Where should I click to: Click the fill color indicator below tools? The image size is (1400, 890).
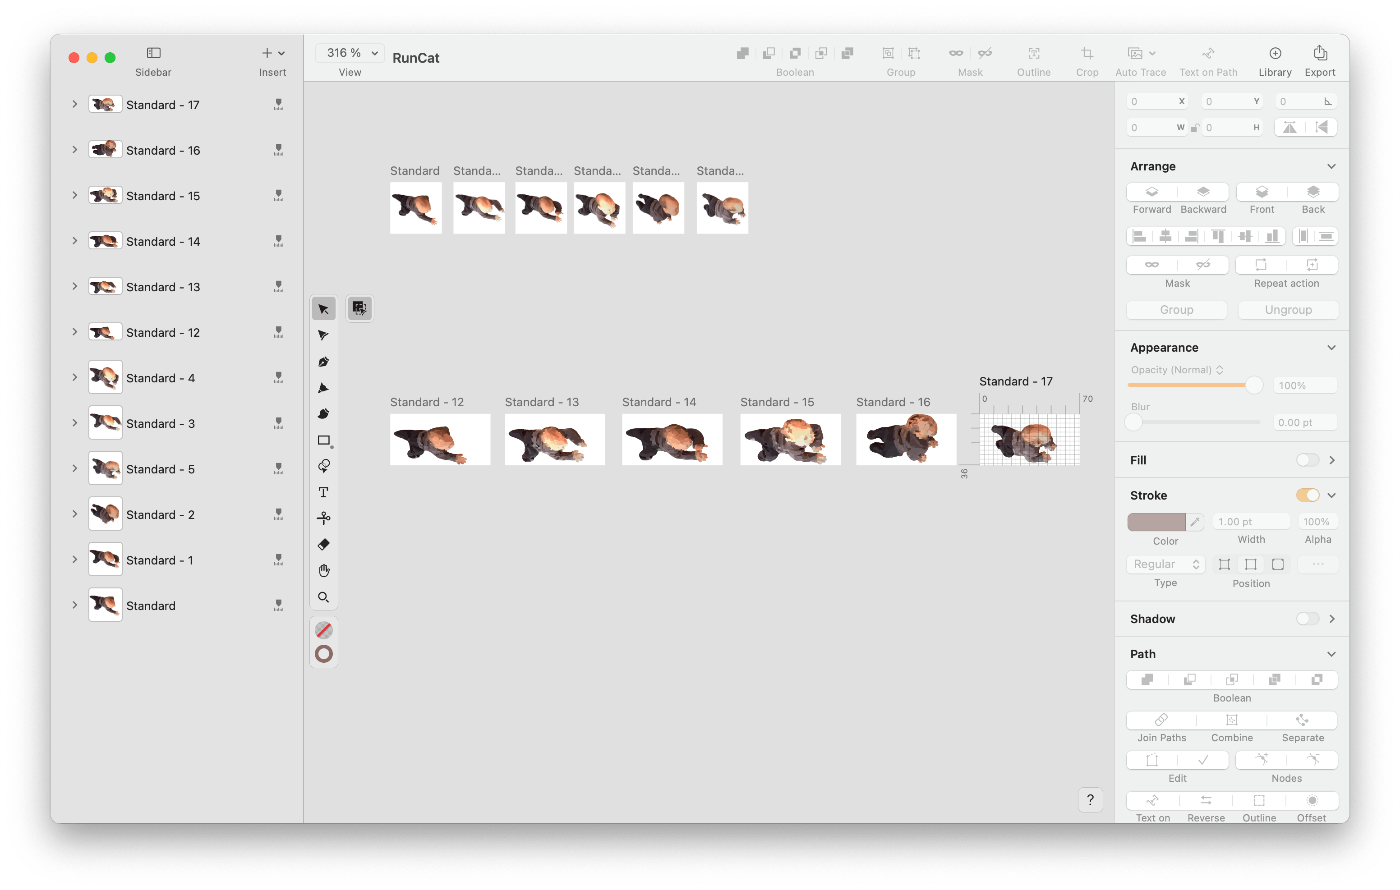pos(323,630)
